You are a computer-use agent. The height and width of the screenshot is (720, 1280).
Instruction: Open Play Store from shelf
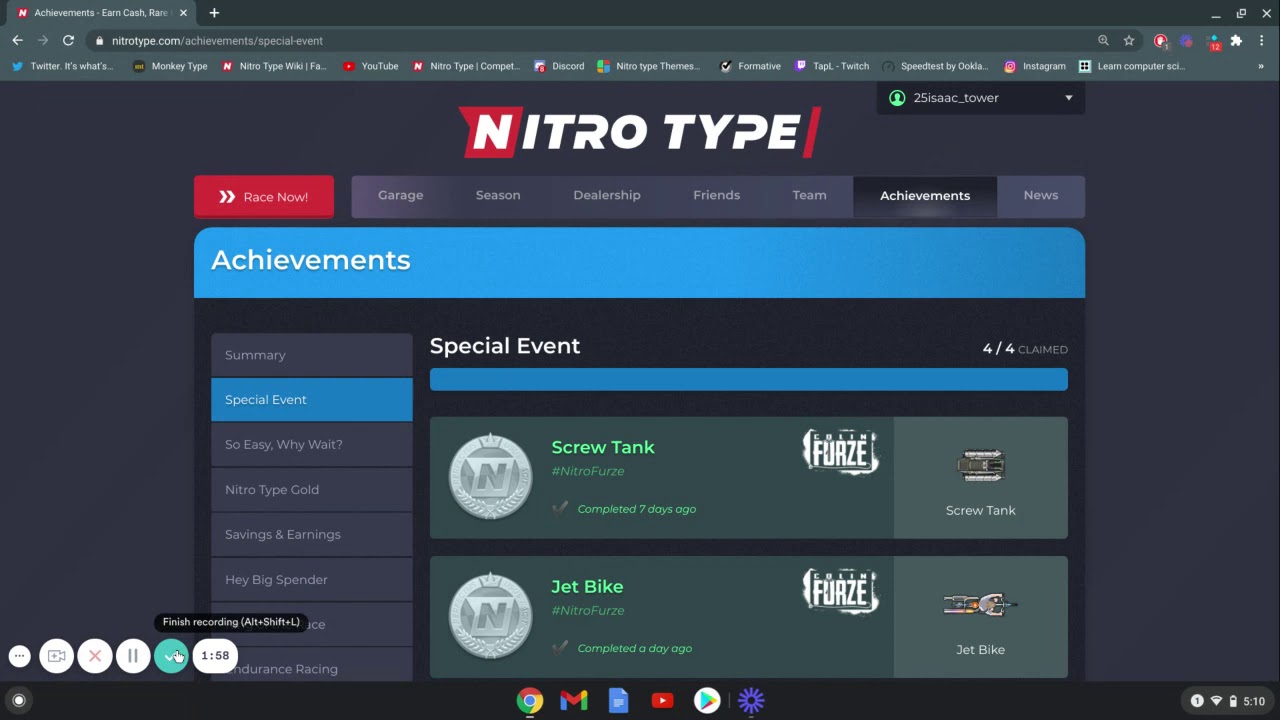[x=707, y=701]
